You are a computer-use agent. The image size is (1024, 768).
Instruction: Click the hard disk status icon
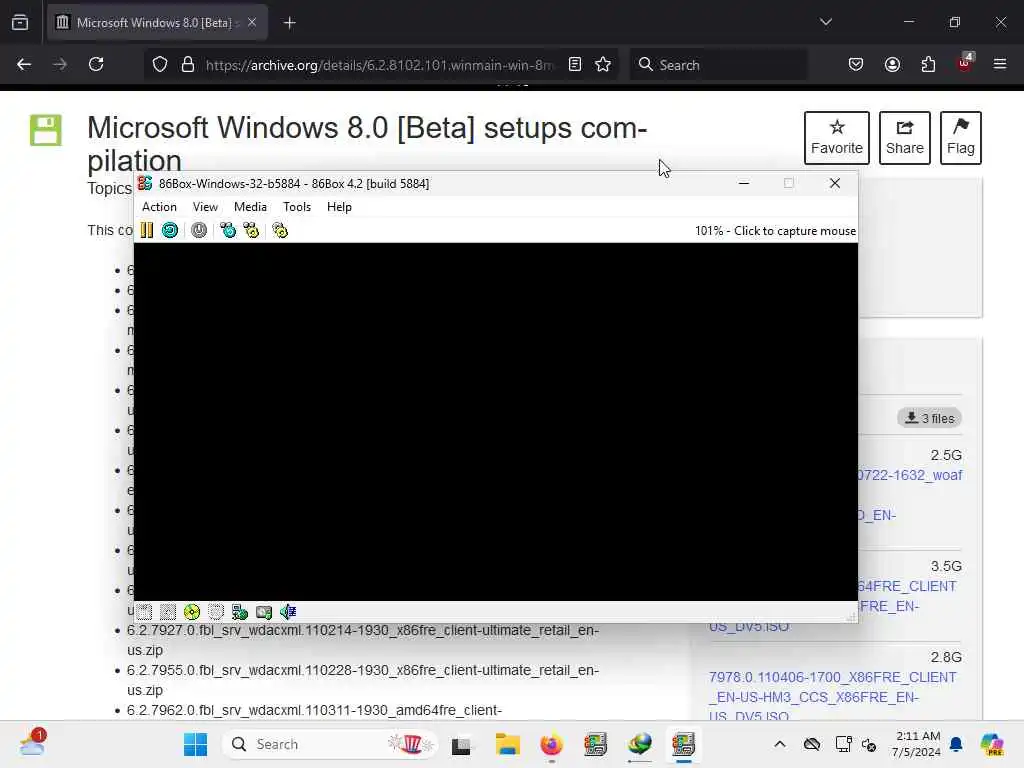click(x=264, y=612)
